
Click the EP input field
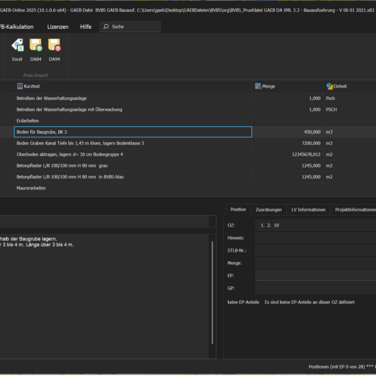click(x=315, y=276)
